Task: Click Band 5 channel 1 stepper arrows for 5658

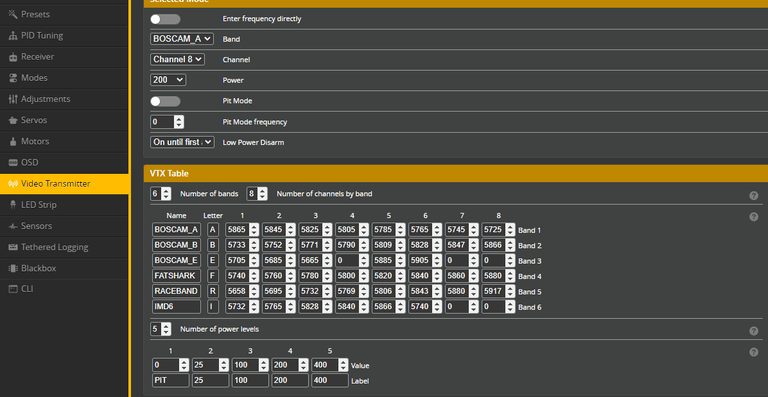Action: [x=254, y=291]
